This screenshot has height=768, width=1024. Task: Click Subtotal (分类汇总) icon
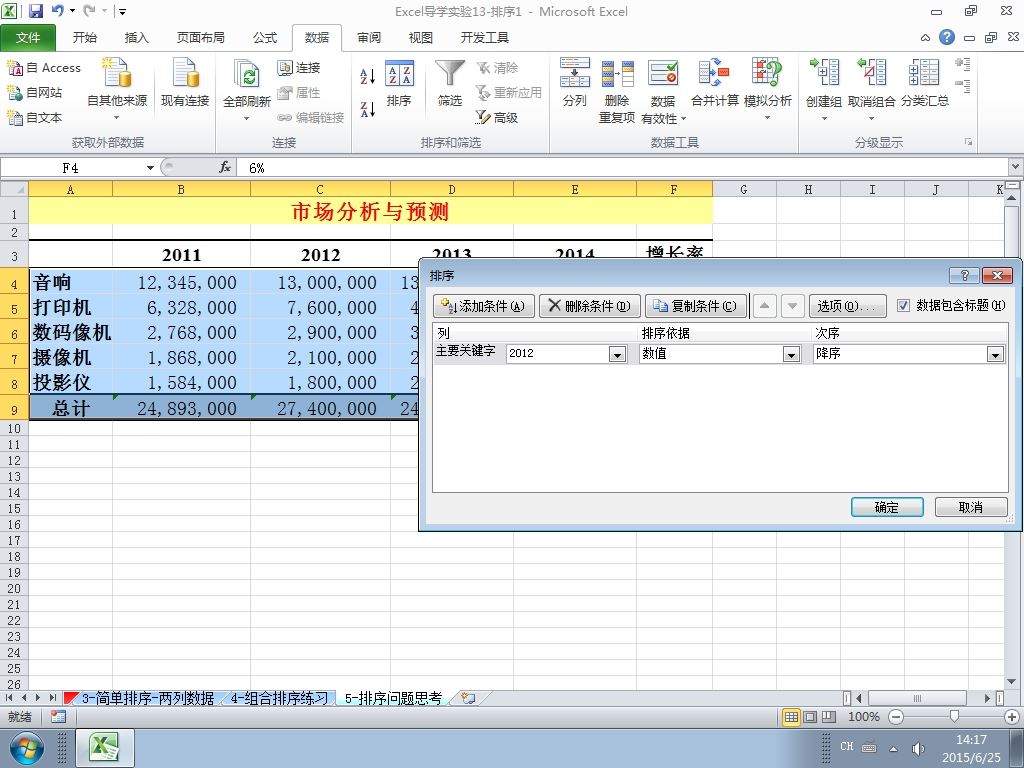coord(924,72)
